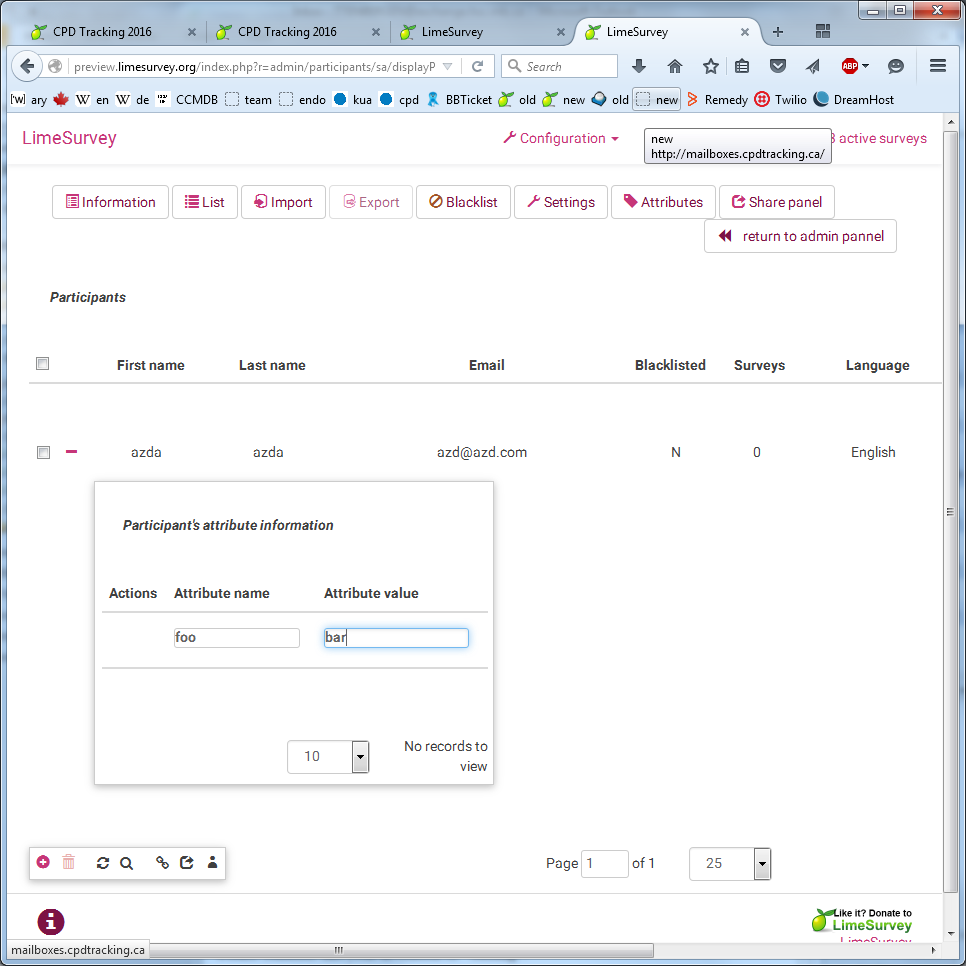This screenshot has height=966, width=966.
Task: Click the LimeSurvey logo link
Action: pos(69,138)
